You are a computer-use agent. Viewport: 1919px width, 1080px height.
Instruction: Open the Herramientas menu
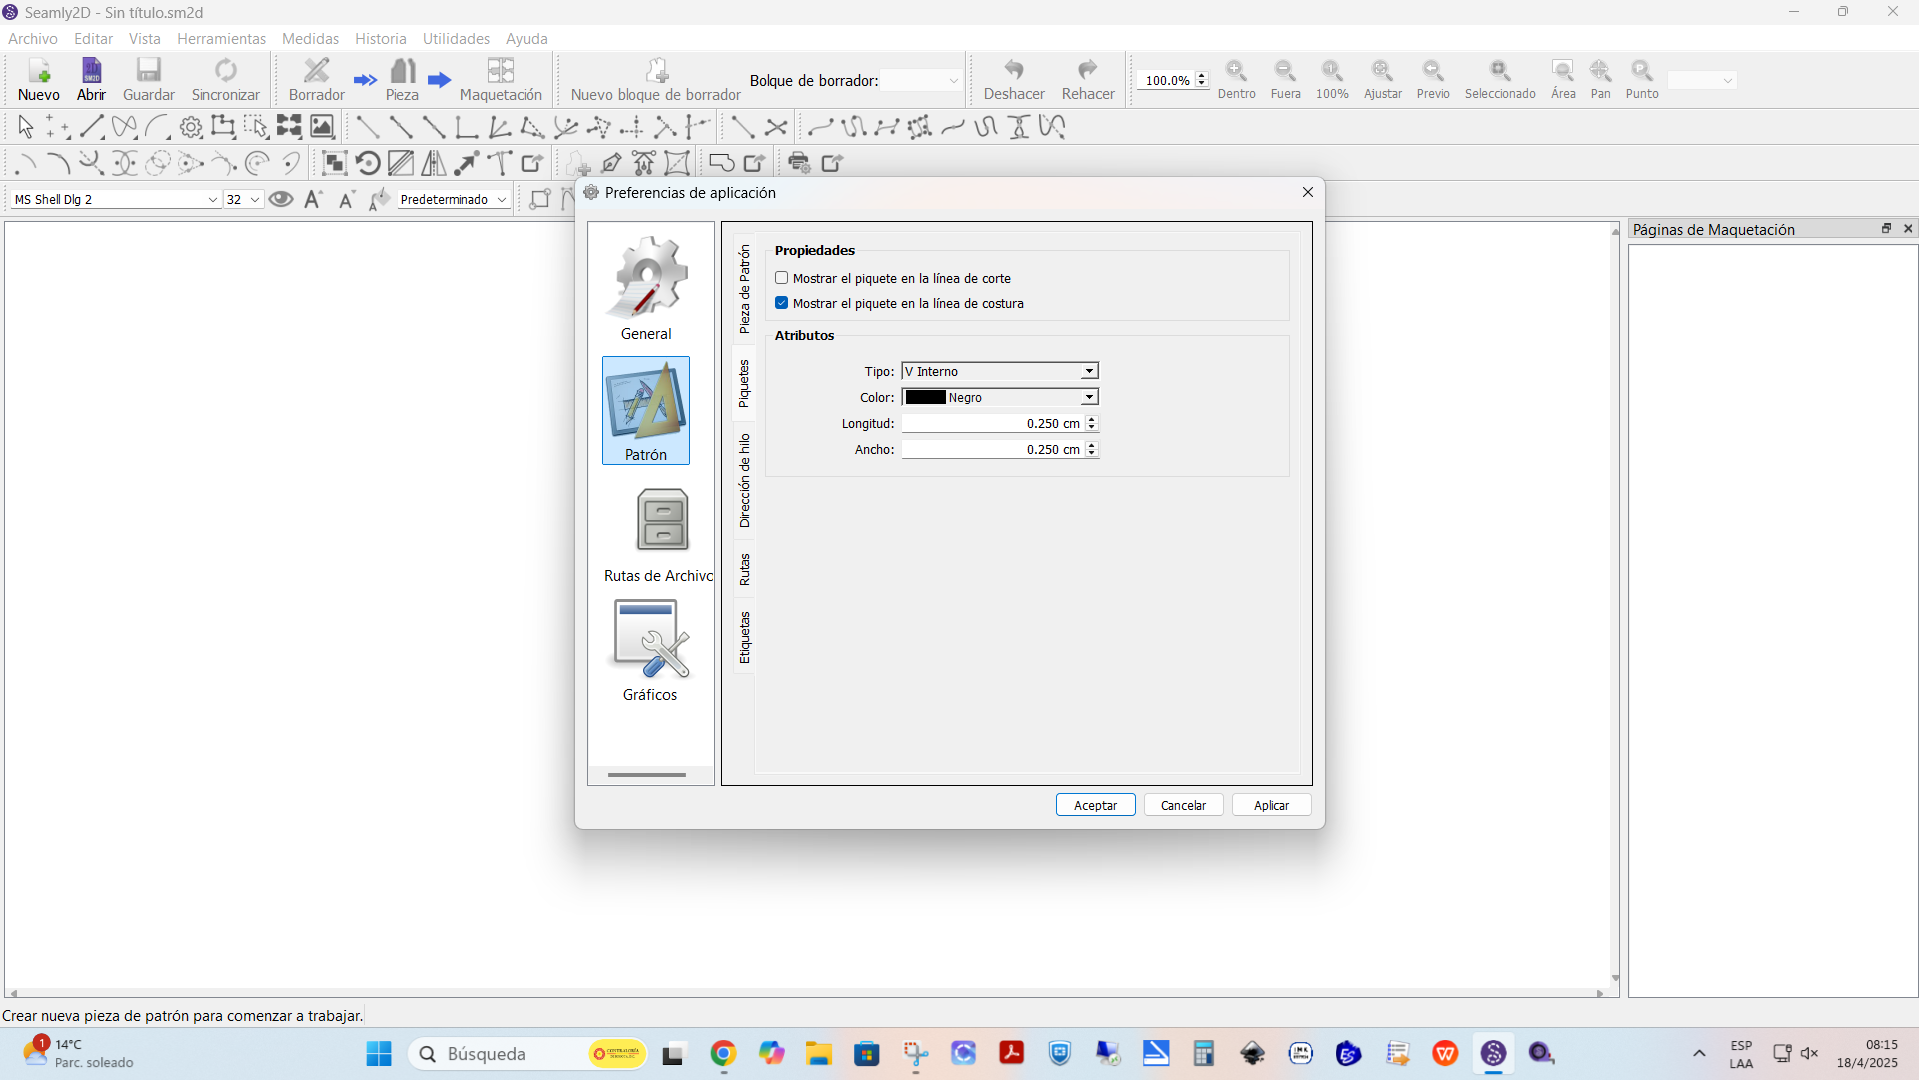click(221, 38)
